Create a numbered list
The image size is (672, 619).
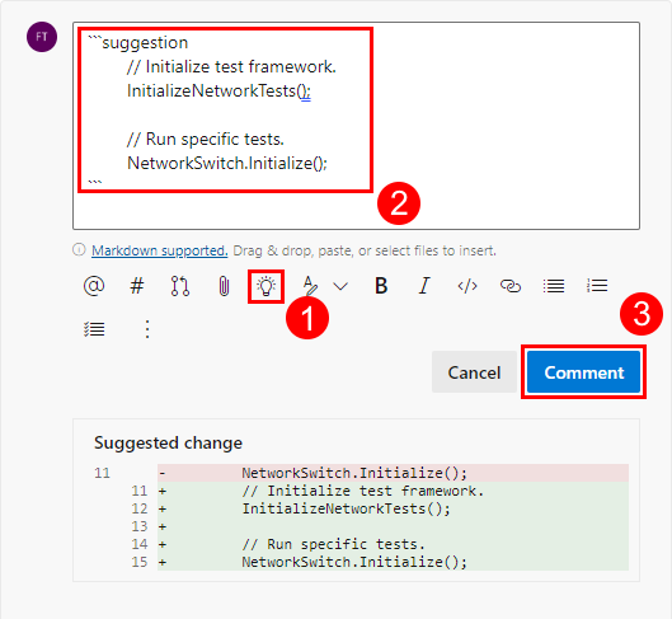click(597, 285)
